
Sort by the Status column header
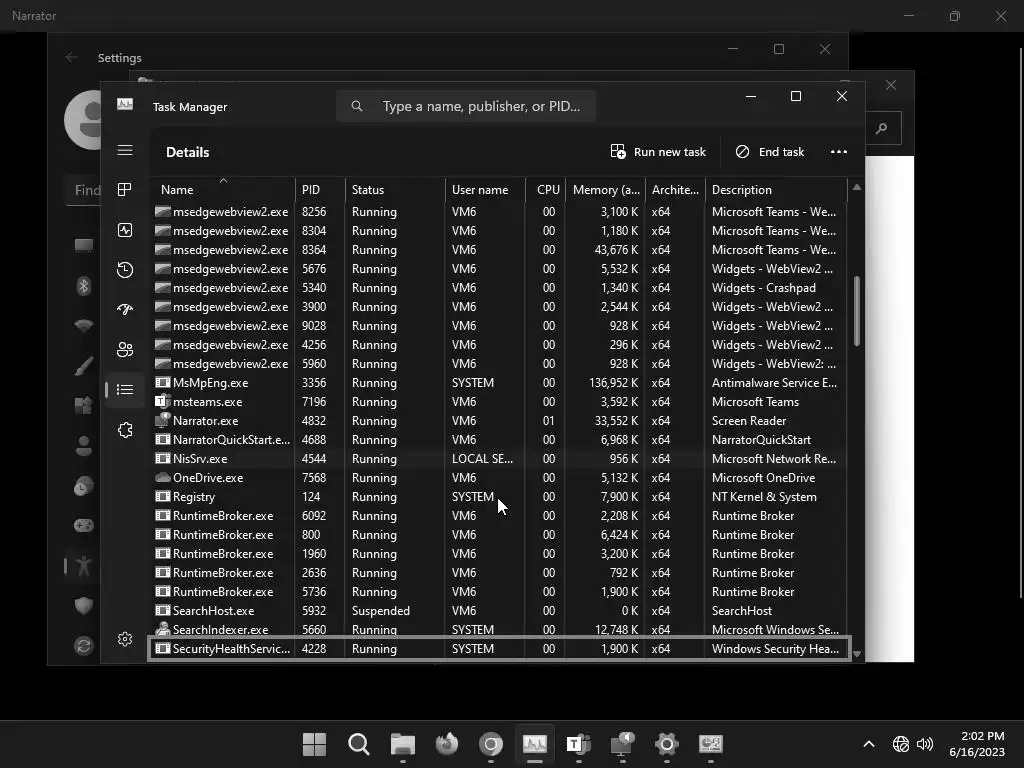(395, 189)
